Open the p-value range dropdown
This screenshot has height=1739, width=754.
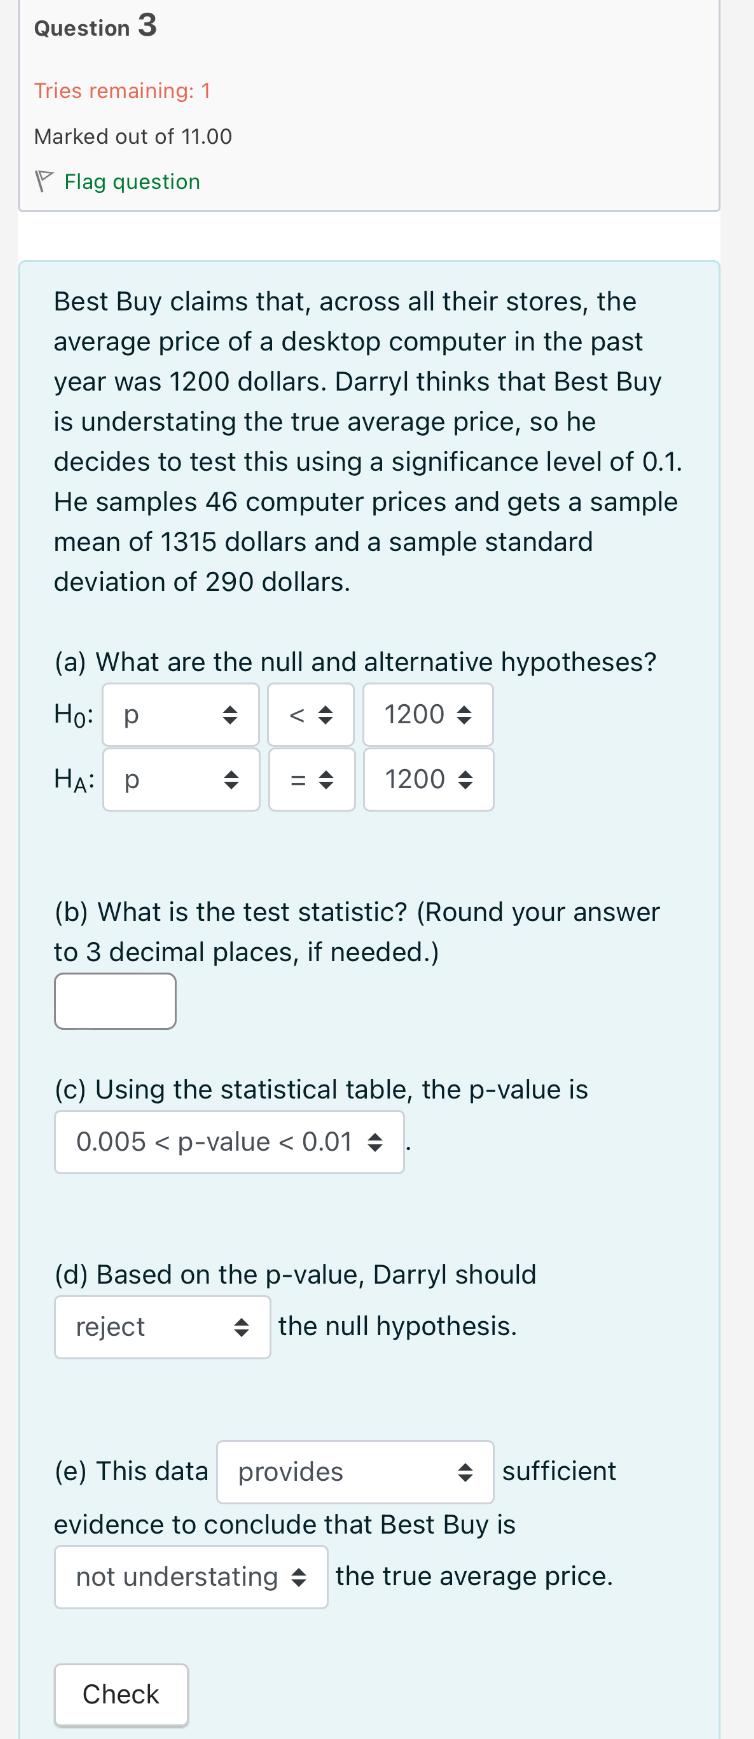[x=228, y=1141]
